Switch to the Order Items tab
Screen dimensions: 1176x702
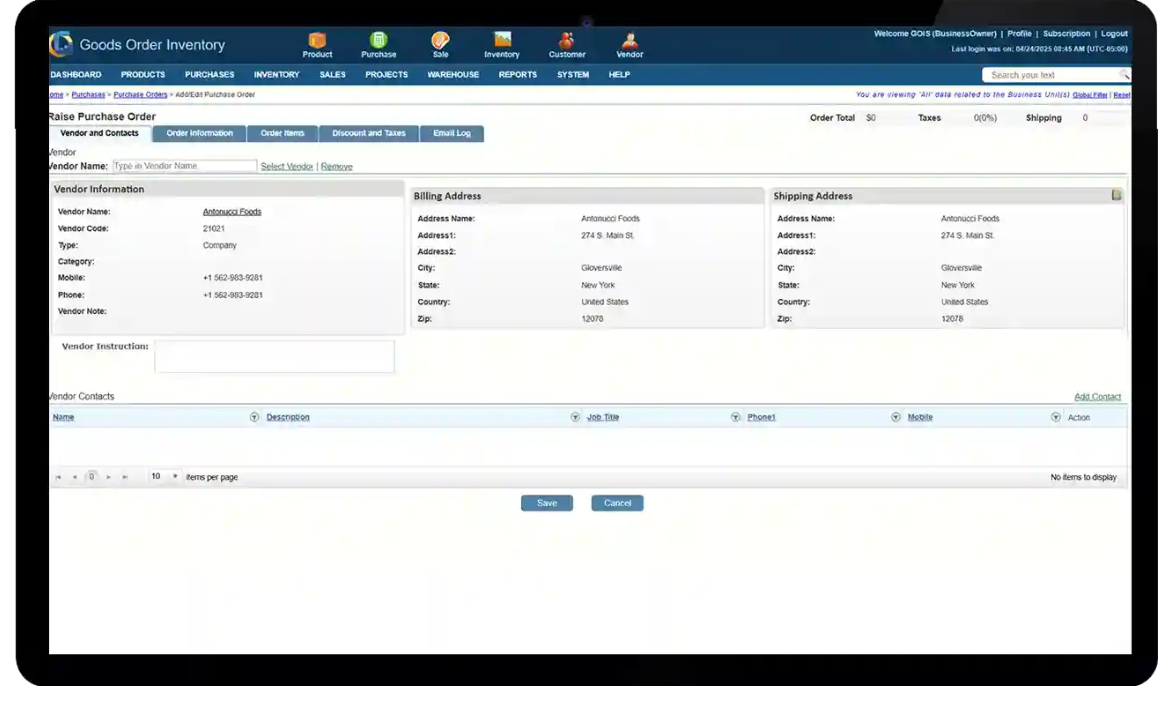tap(281, 133)
